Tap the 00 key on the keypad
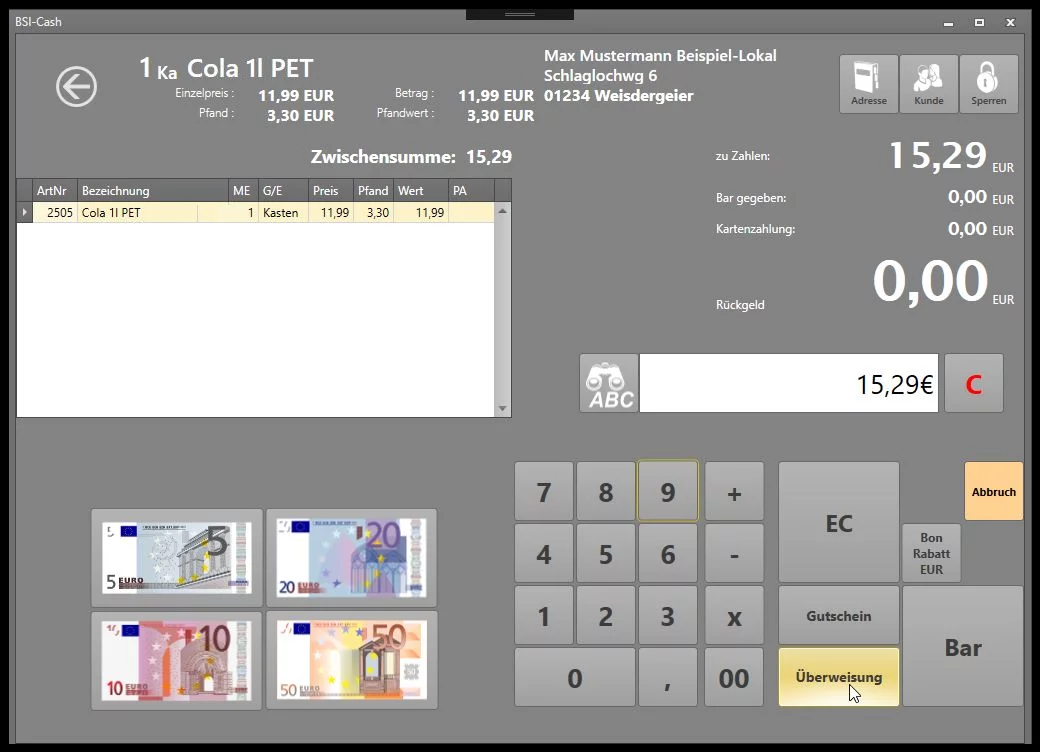Viewport: 1040px width, 752px height. pyautogui.click(x=734, y=677)
